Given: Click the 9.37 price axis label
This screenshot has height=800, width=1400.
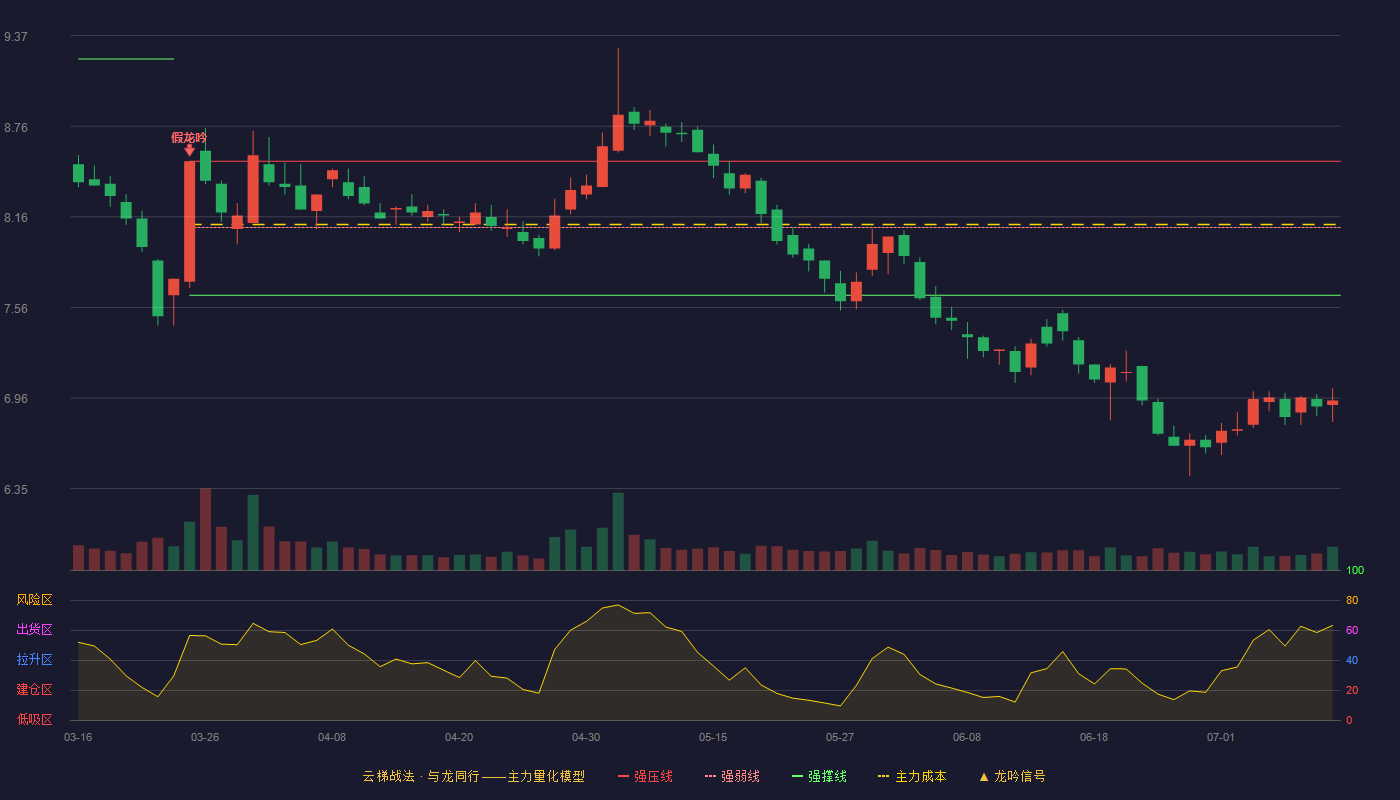Looking at the screenshot, I should (x=16, y=37).
